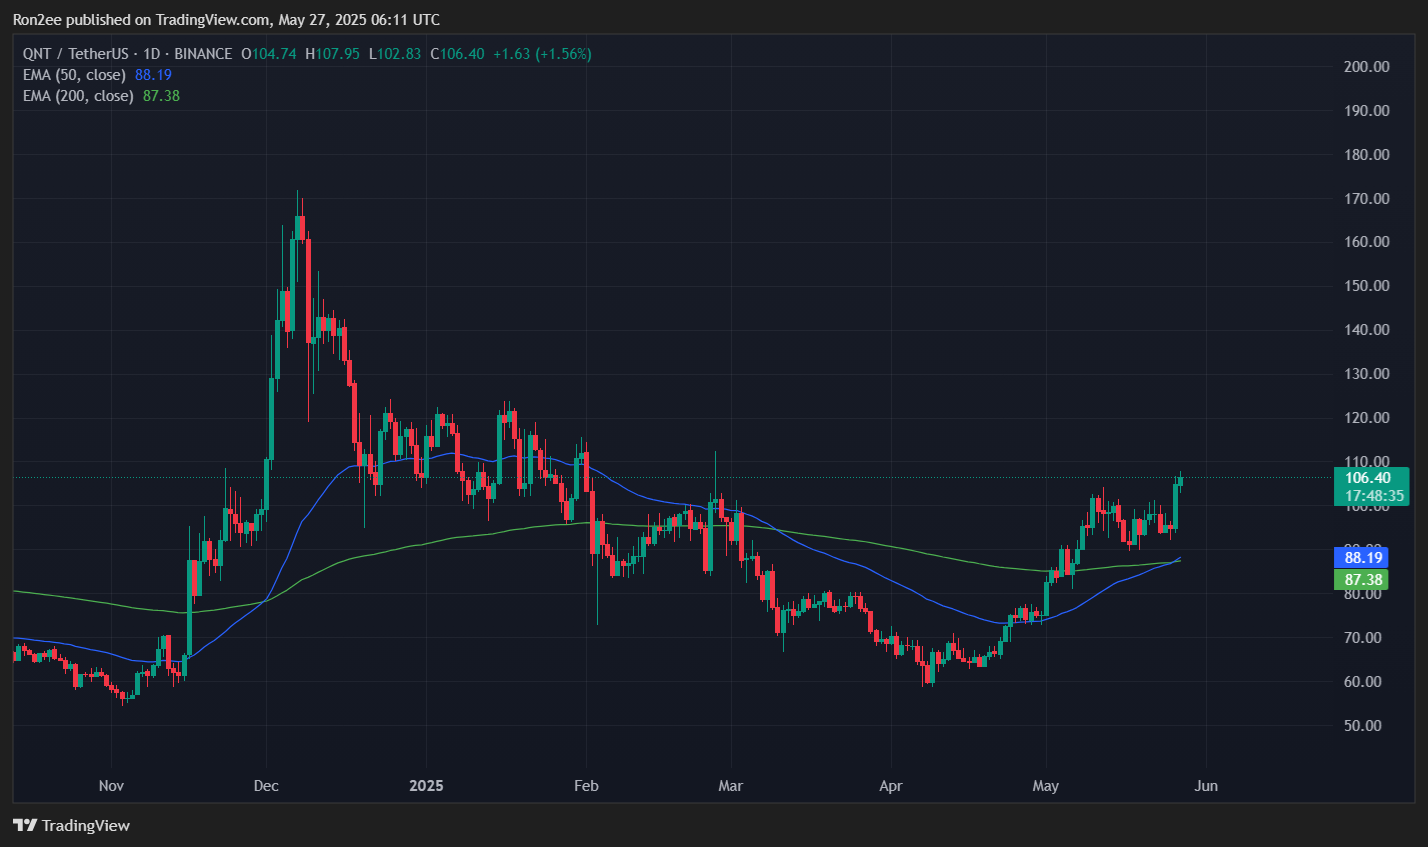Select the QNT / TetherUS symbol name
The image size is (1428, 847).
click(75, 53)
